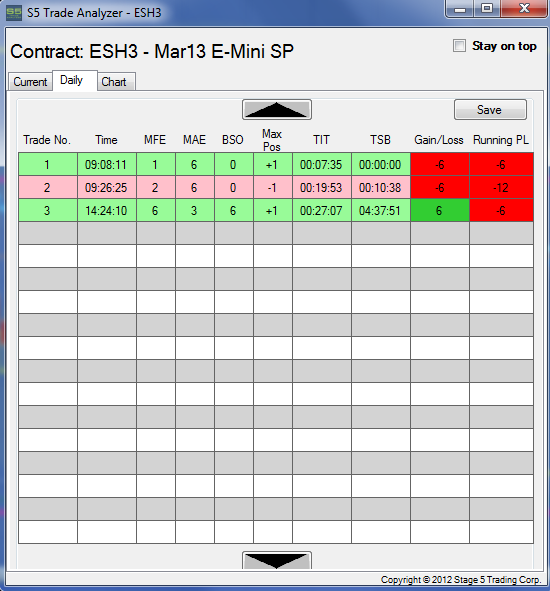This screenshot has height=591, width=550.
Task: Maximize the S5 Trade Analyzer window
Action: click(487, 9)
